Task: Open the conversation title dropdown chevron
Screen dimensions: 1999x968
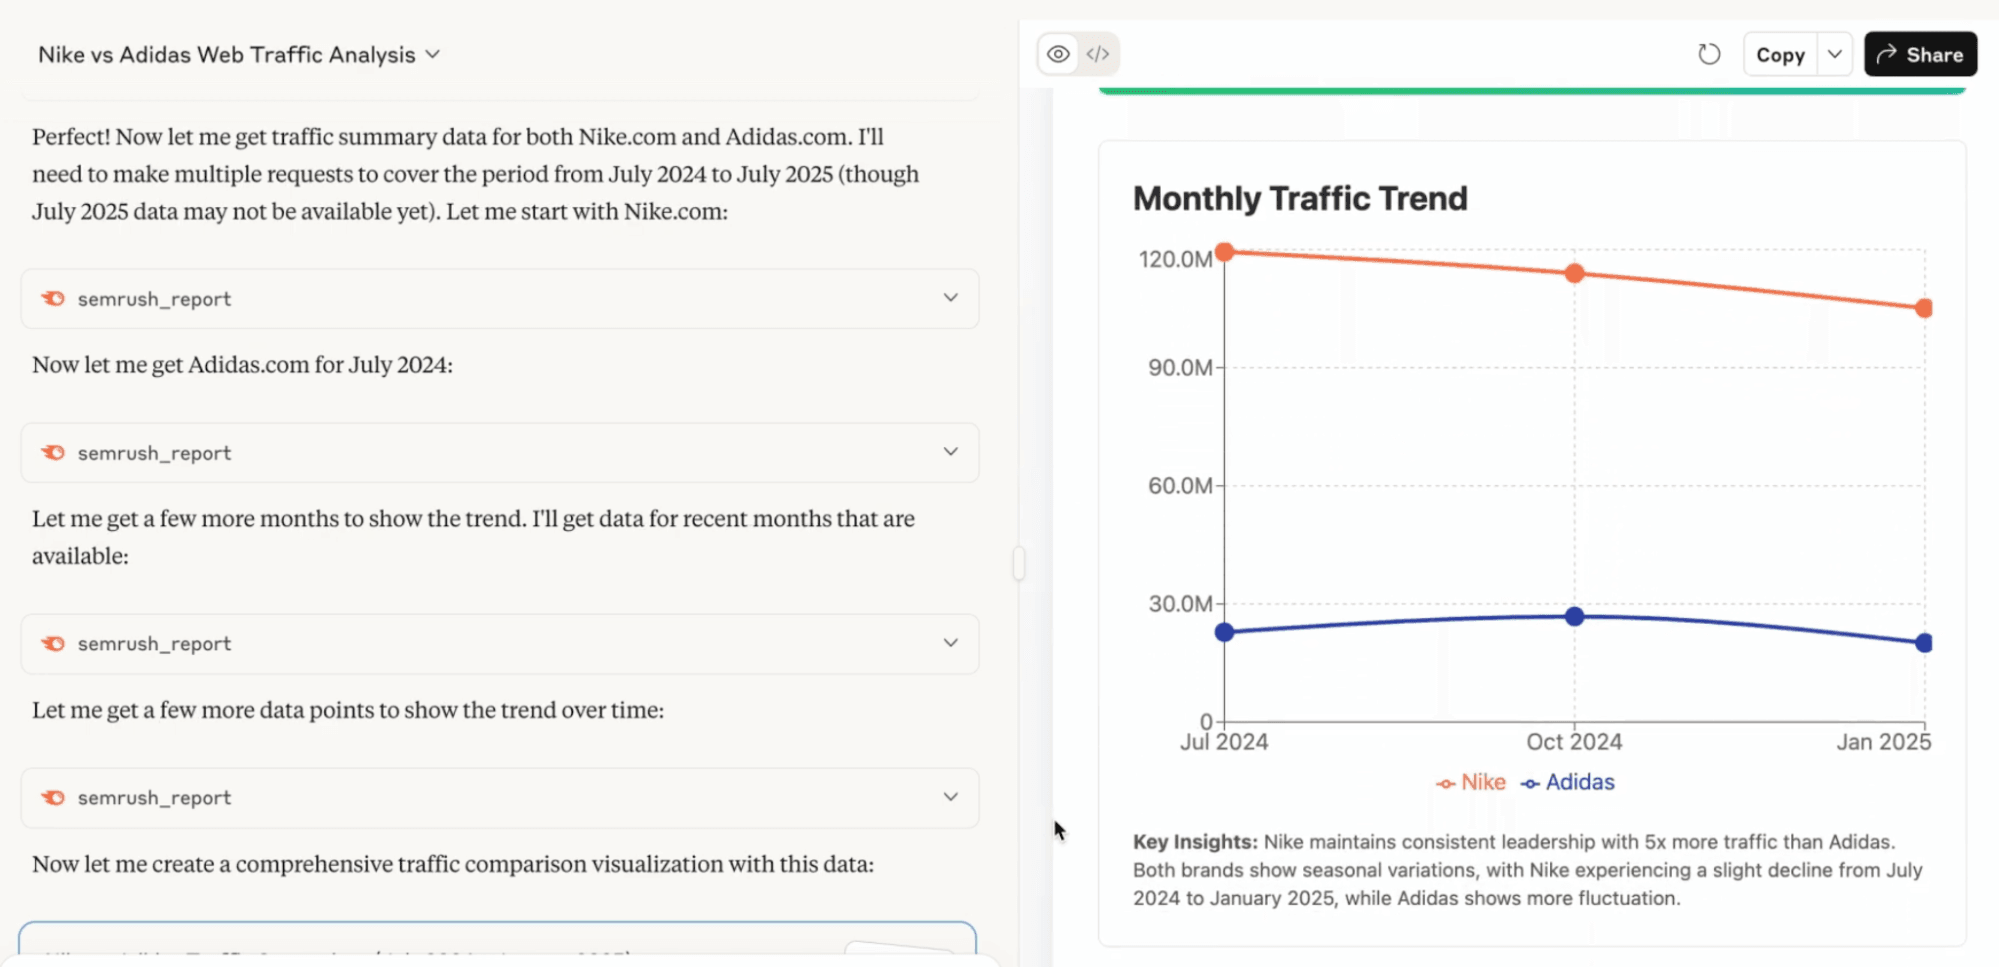Action: (432, 54)
